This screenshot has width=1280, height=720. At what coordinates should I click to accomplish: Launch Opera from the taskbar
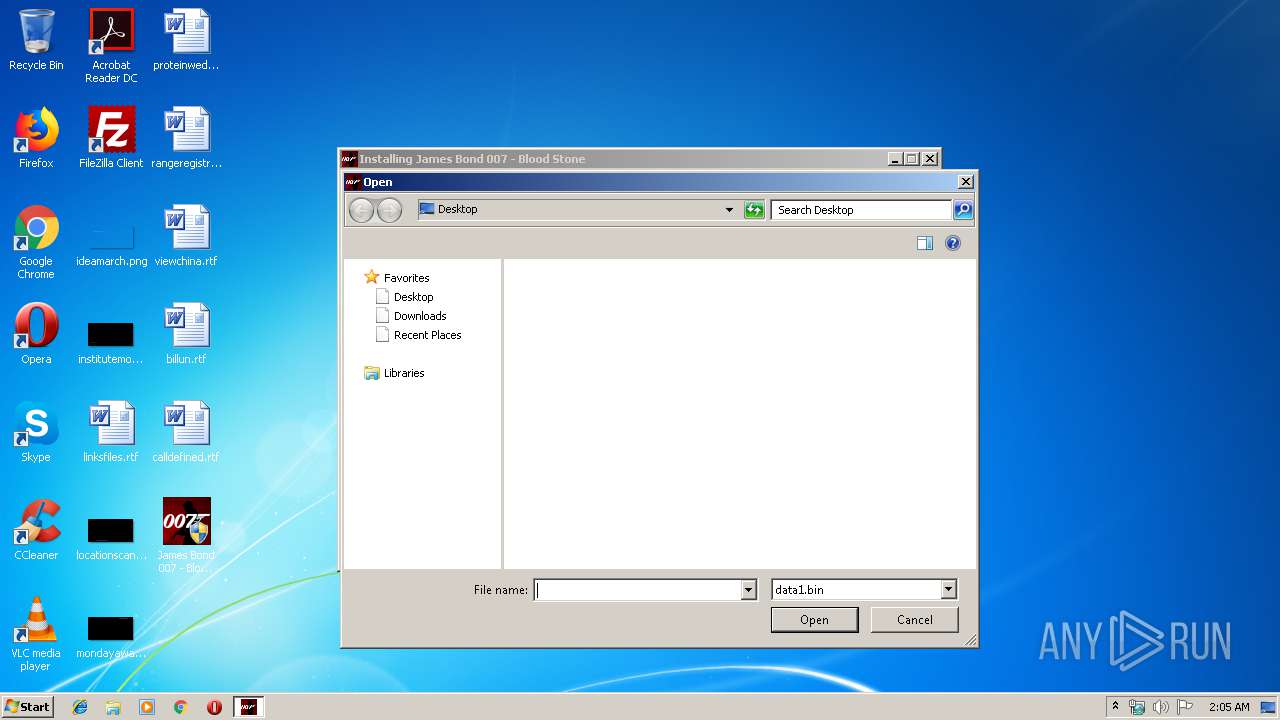pyautogui.click(x=214, y=707)
